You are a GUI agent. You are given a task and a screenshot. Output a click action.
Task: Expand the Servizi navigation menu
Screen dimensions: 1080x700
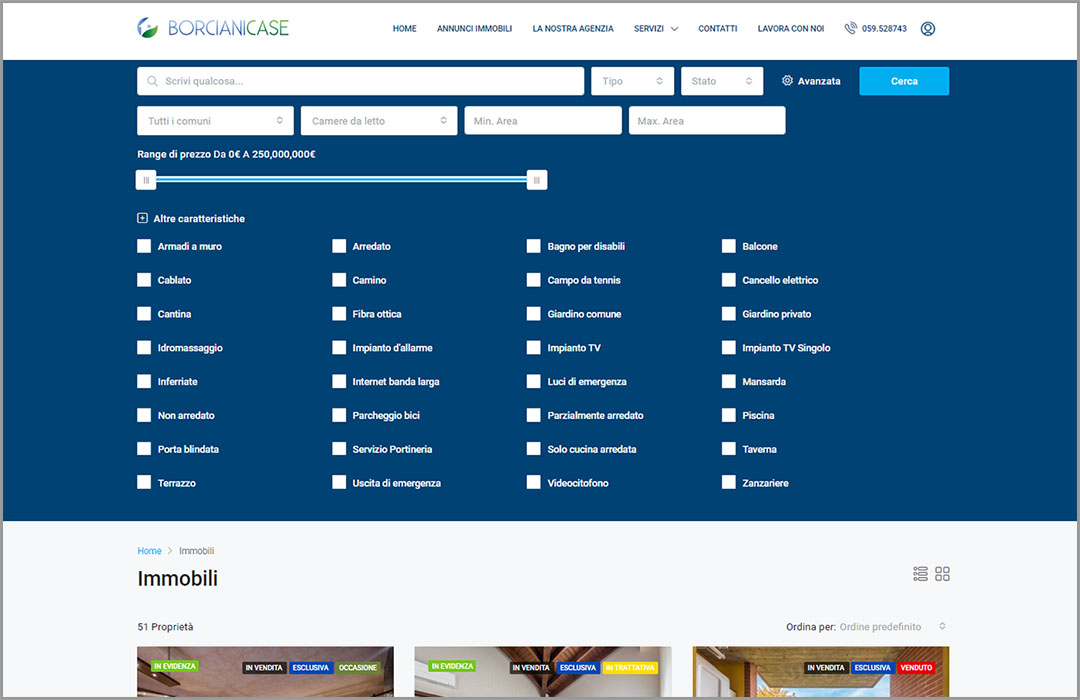[x=655, y=29]
